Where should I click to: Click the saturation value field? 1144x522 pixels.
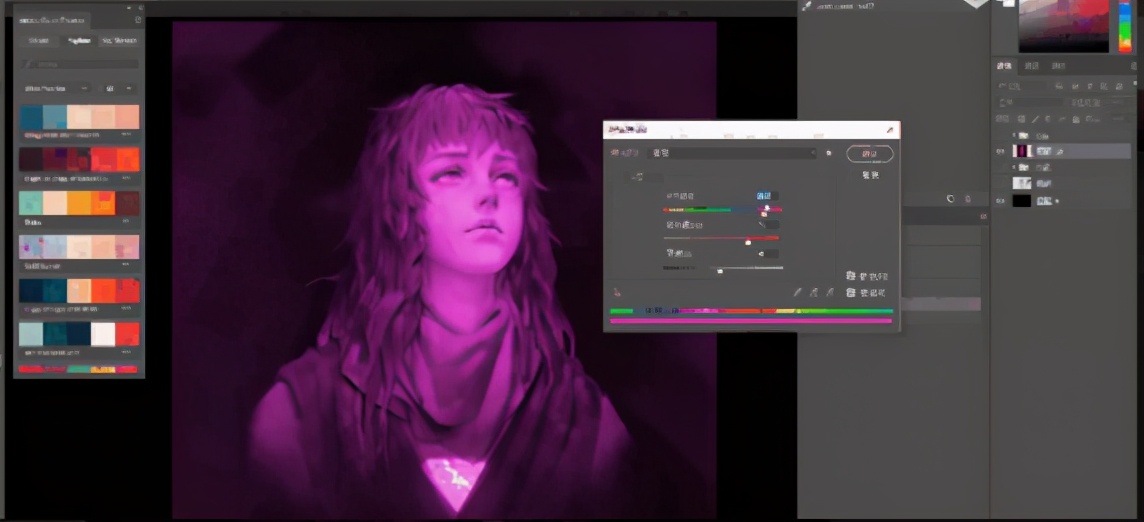point(768,225)
